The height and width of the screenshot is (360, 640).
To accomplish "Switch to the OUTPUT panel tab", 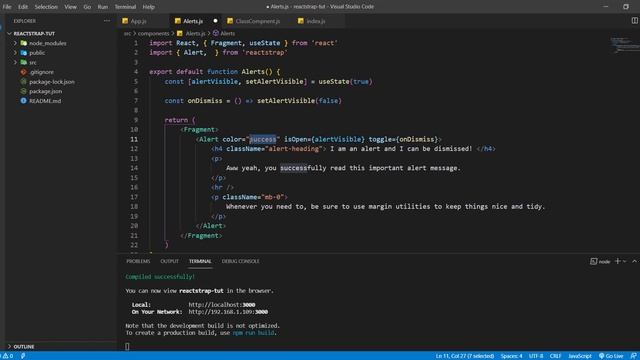I will pos(169,261).
